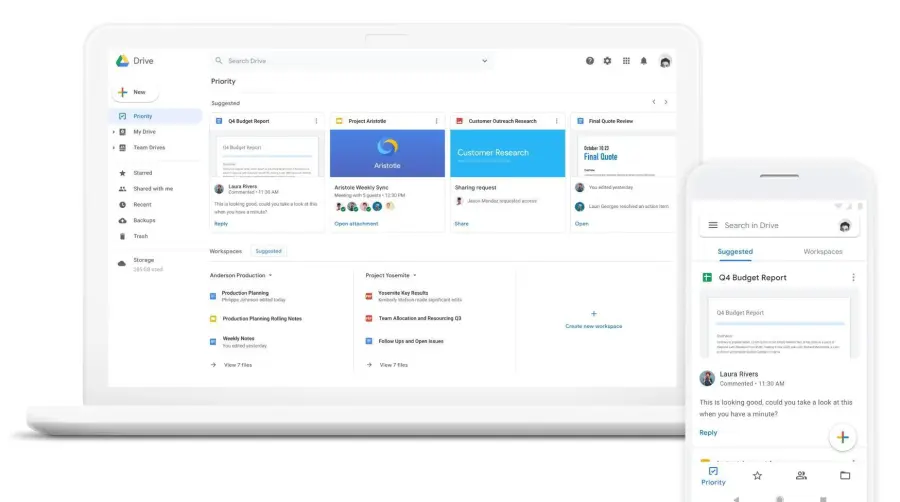The width and height of the screenshot is (900, 502).
Task: Open the notifications bell icon
Action: point(643,61)
